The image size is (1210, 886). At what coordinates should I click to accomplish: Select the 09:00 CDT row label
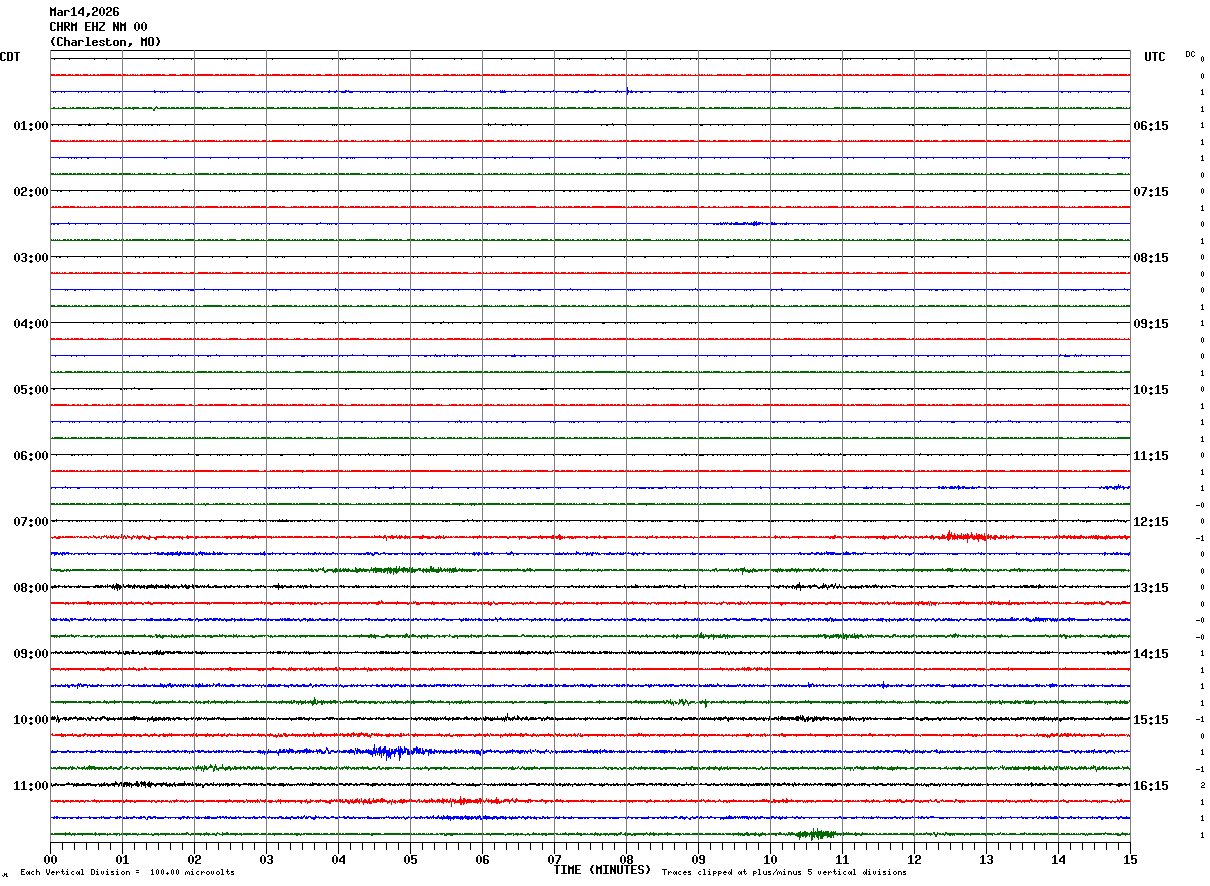tap(31, 654)
